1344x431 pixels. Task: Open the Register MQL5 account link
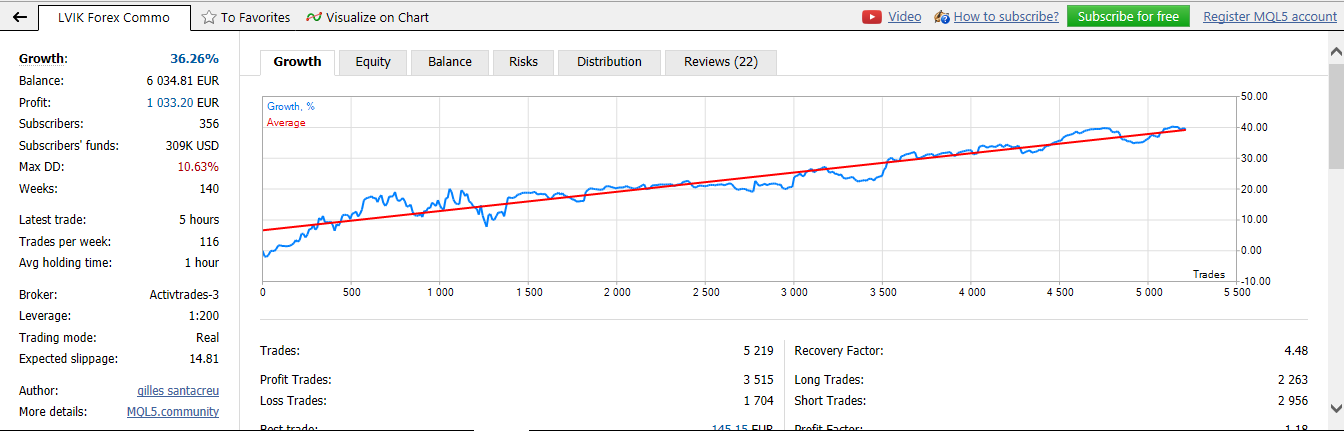tap(1269, 17)
